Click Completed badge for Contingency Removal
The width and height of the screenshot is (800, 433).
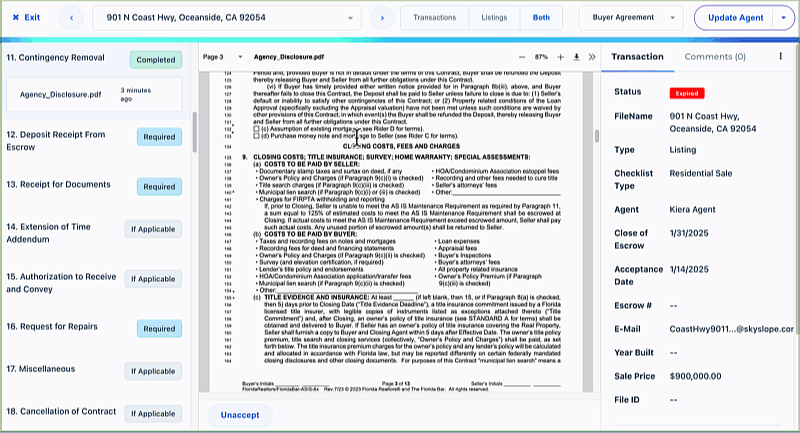[156, 60]
